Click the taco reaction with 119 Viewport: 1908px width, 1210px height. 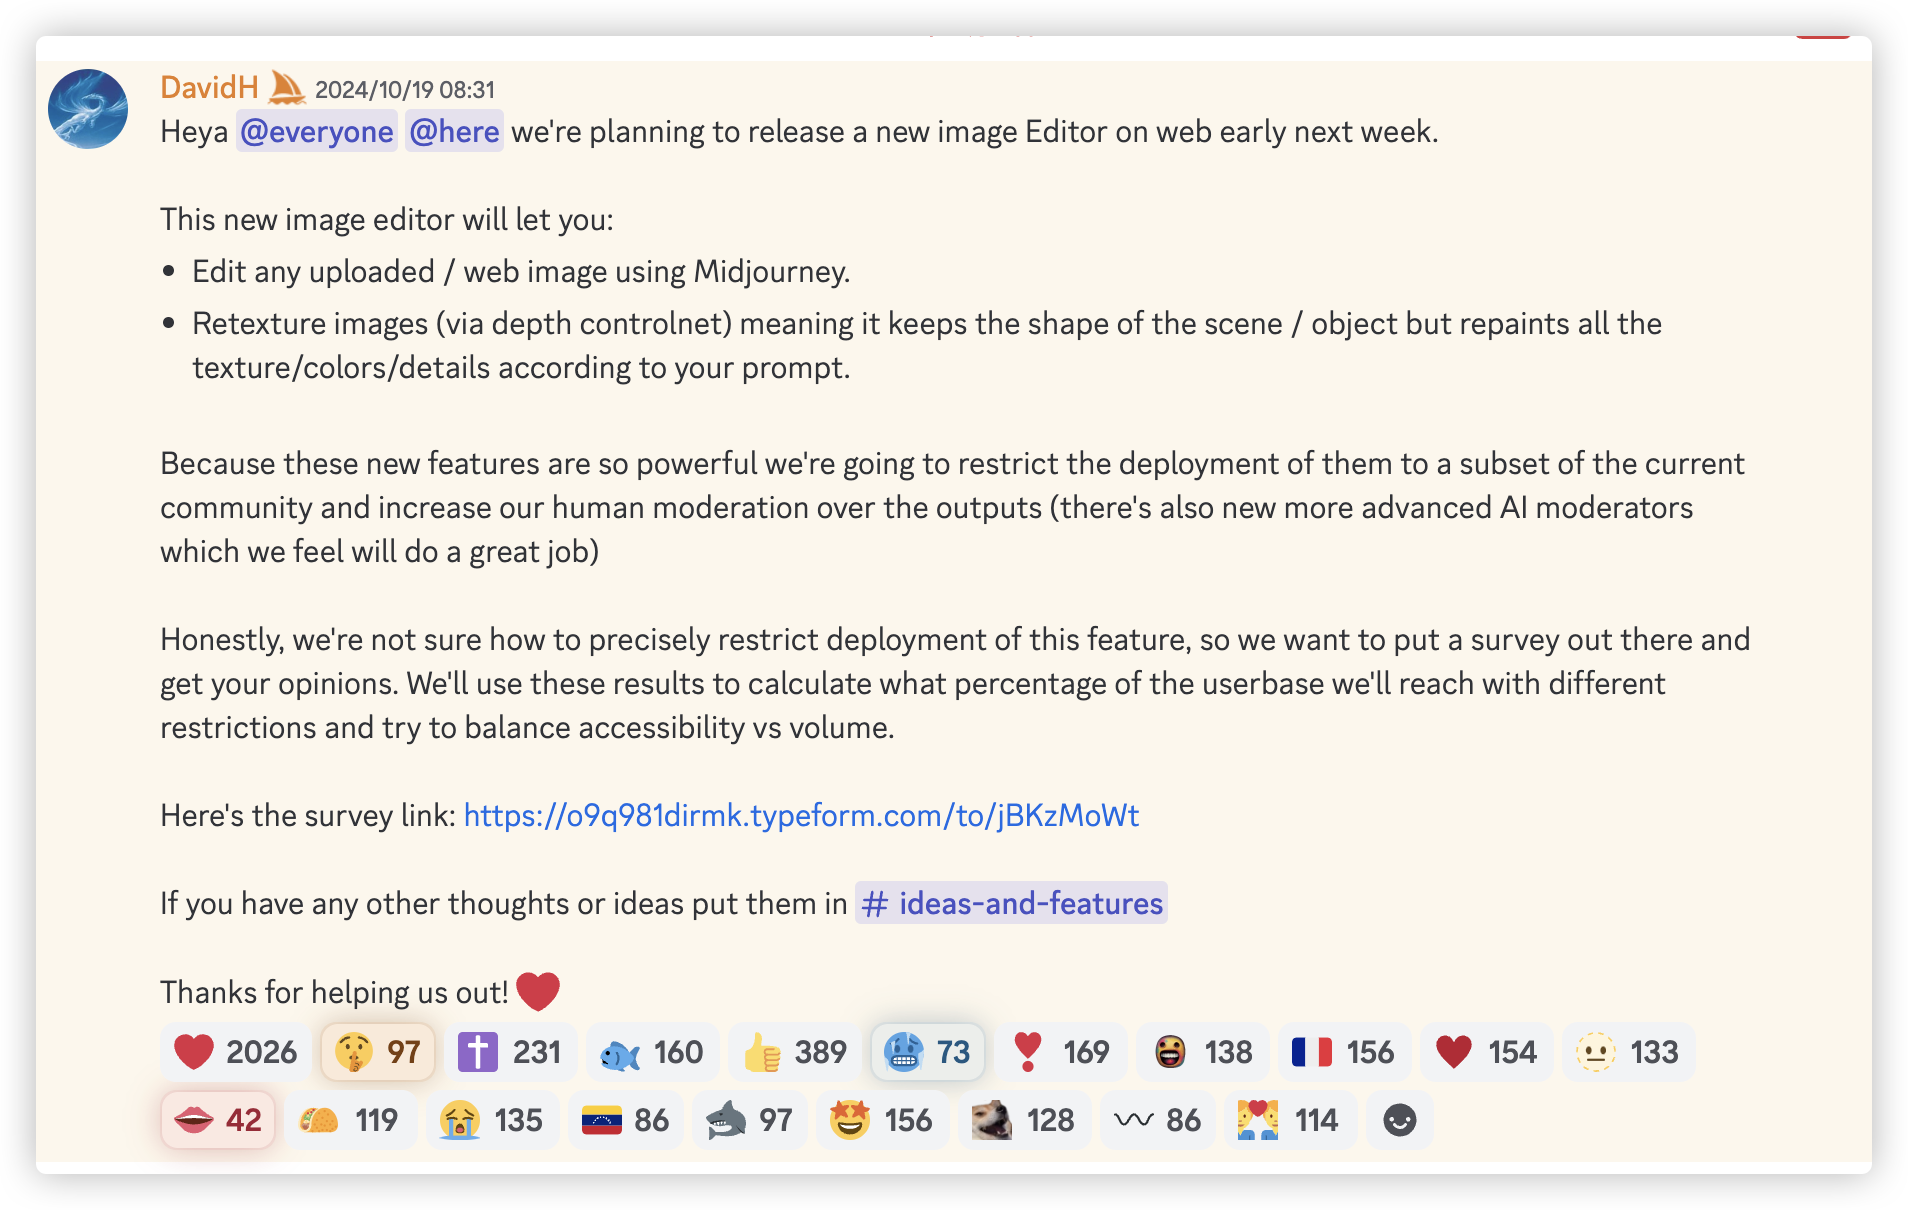coord(350,1120)
